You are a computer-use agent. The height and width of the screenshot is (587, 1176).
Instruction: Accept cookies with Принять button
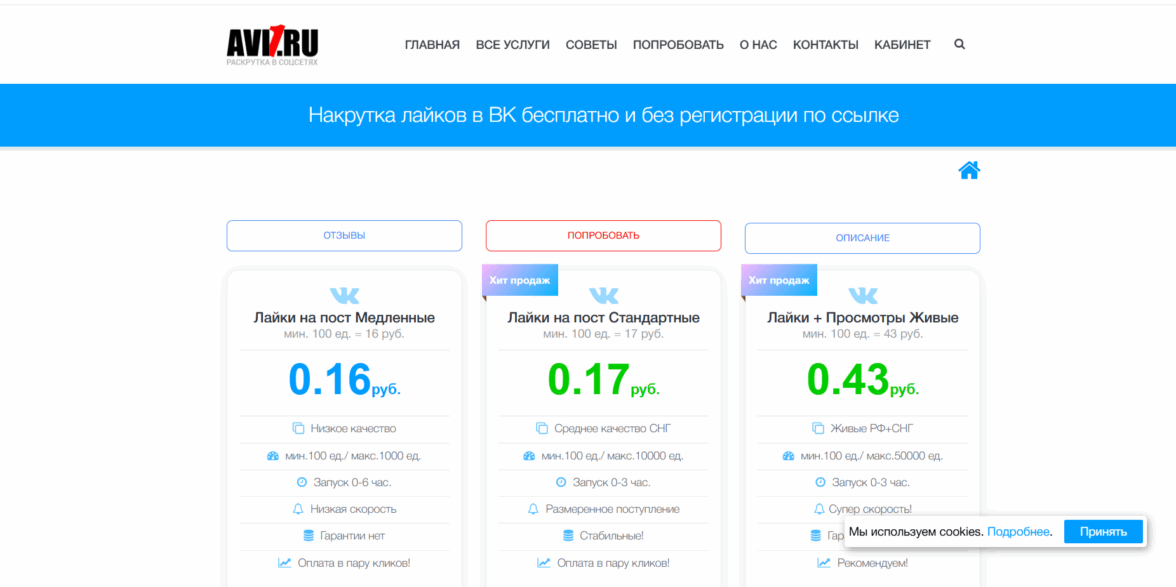click(x=1103, y=532)
